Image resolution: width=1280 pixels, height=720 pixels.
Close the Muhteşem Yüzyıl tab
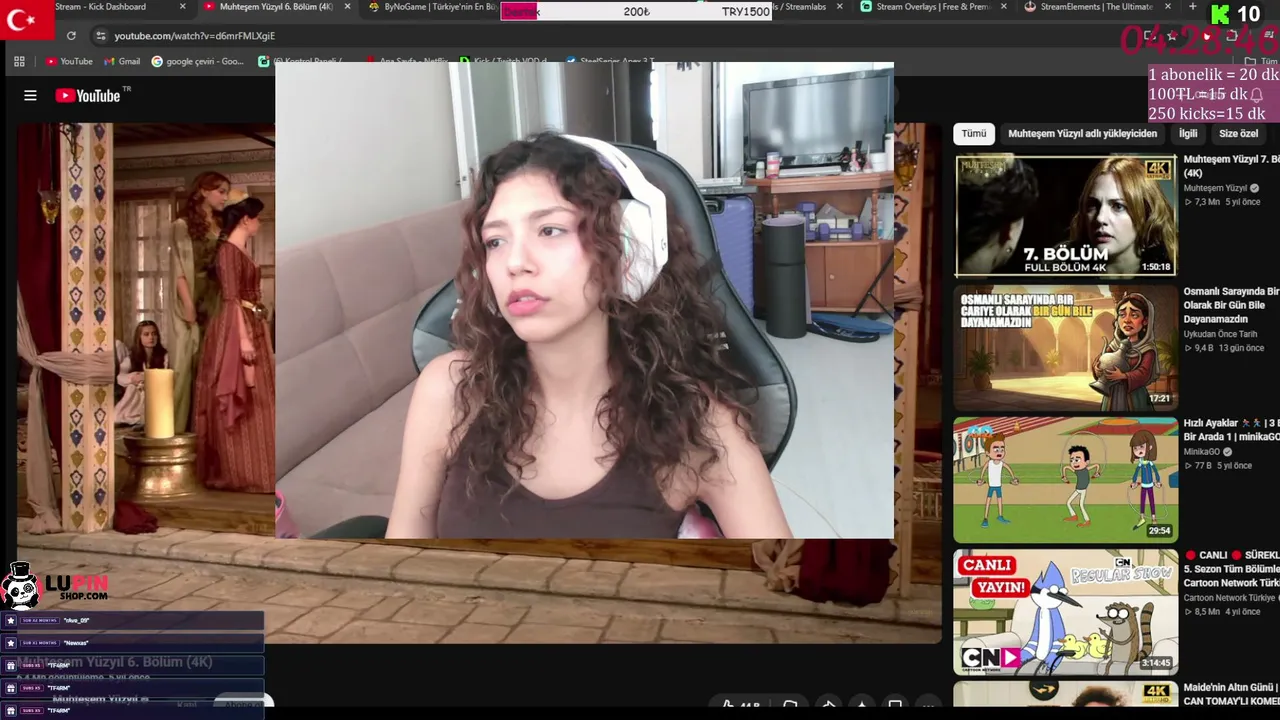[x=347, y=7]
